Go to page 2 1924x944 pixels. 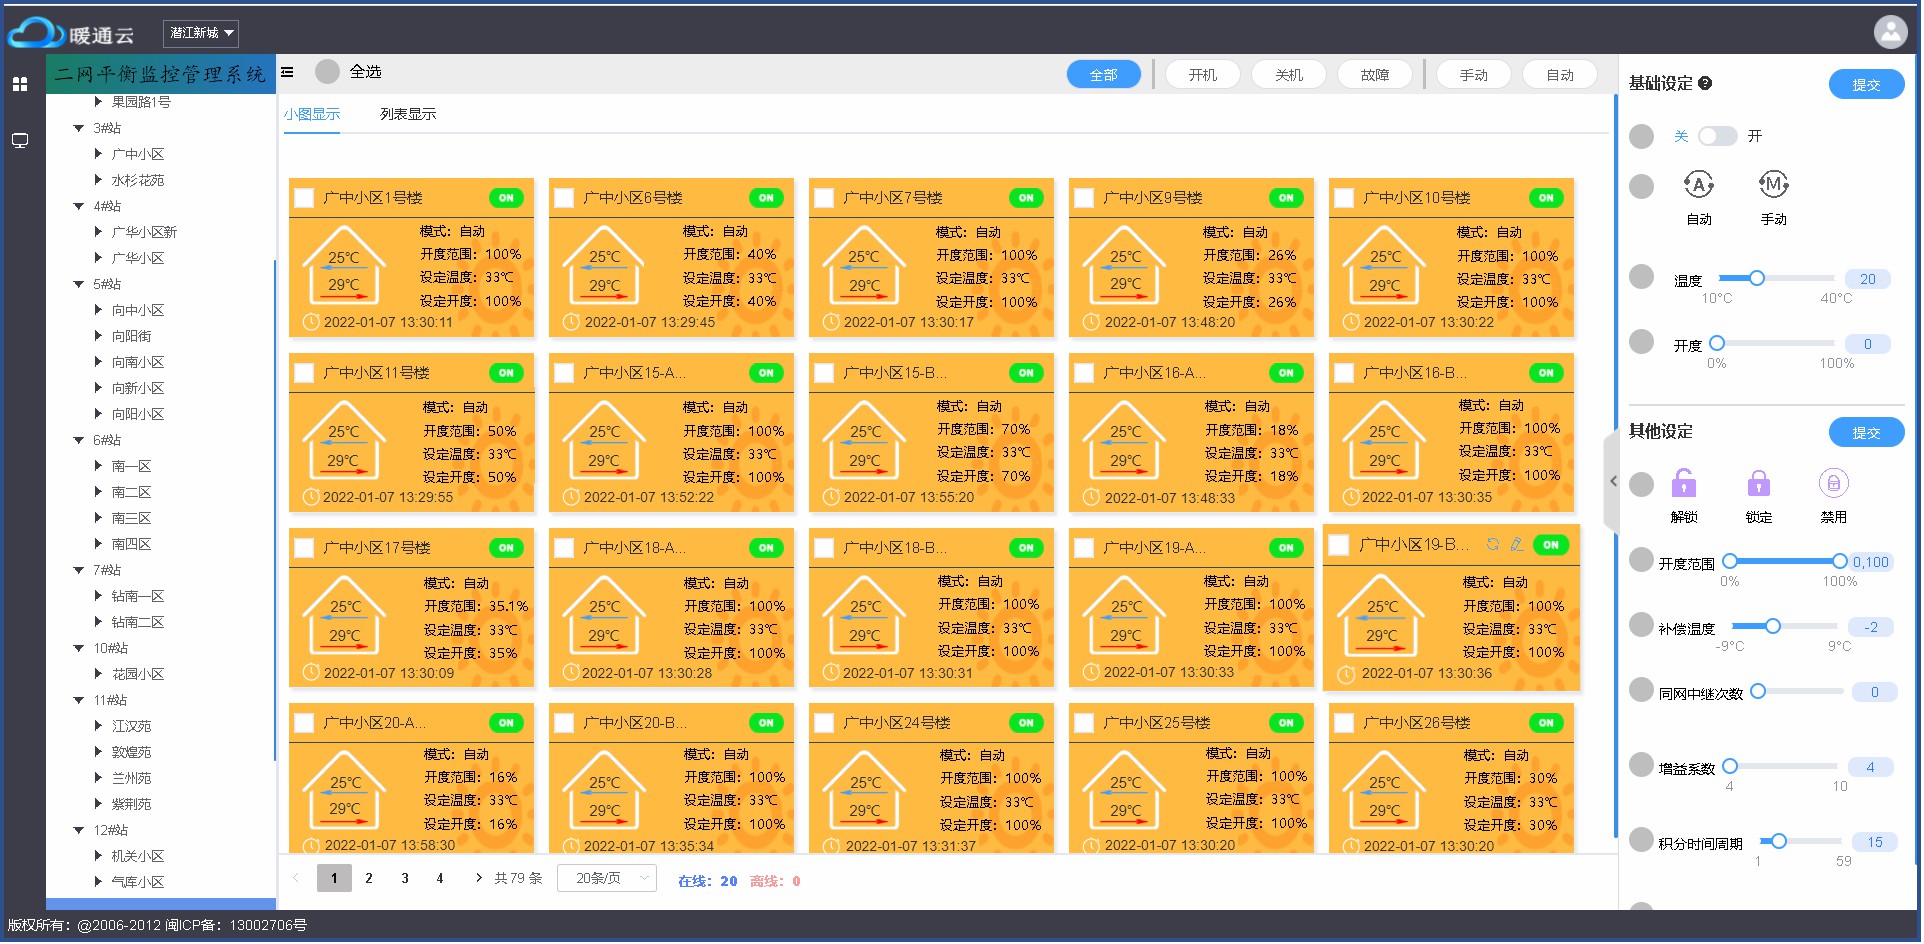[369, 878]
